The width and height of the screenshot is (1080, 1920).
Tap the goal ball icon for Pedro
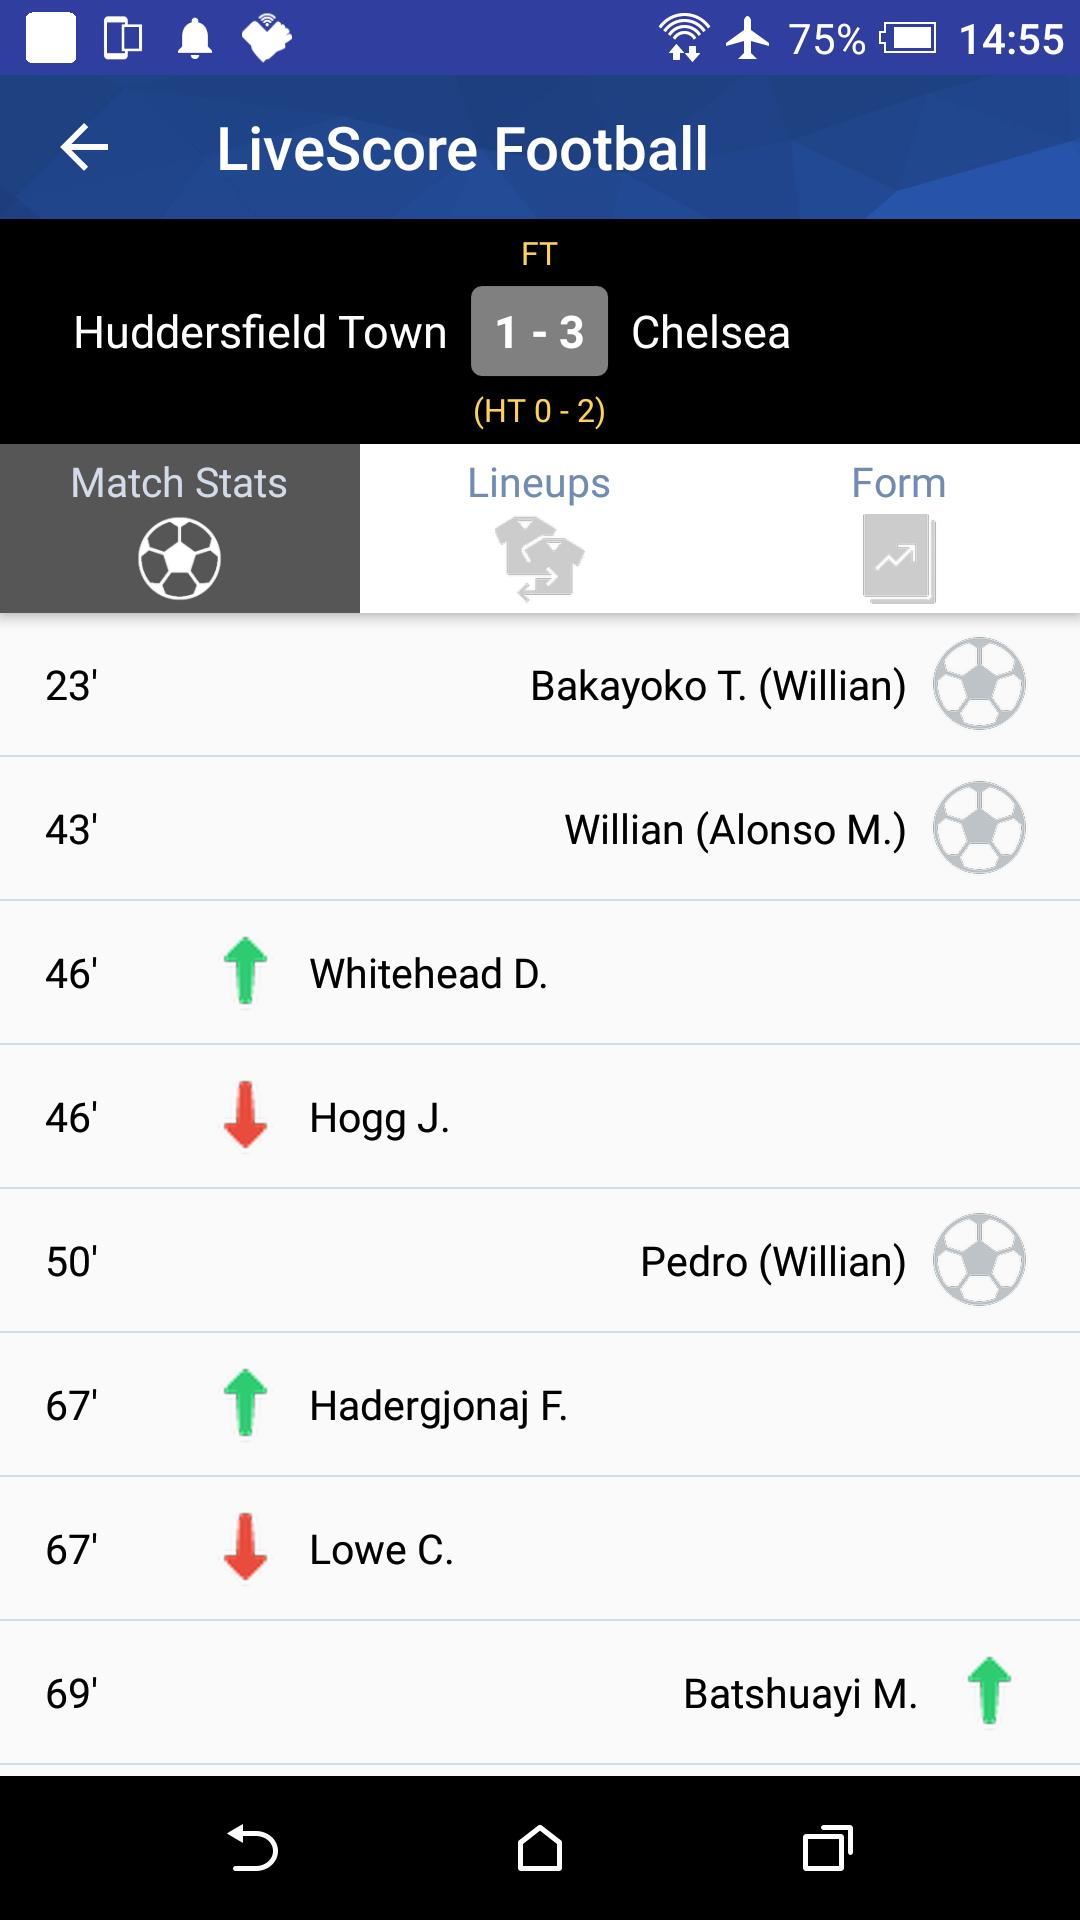[979, 1260]
